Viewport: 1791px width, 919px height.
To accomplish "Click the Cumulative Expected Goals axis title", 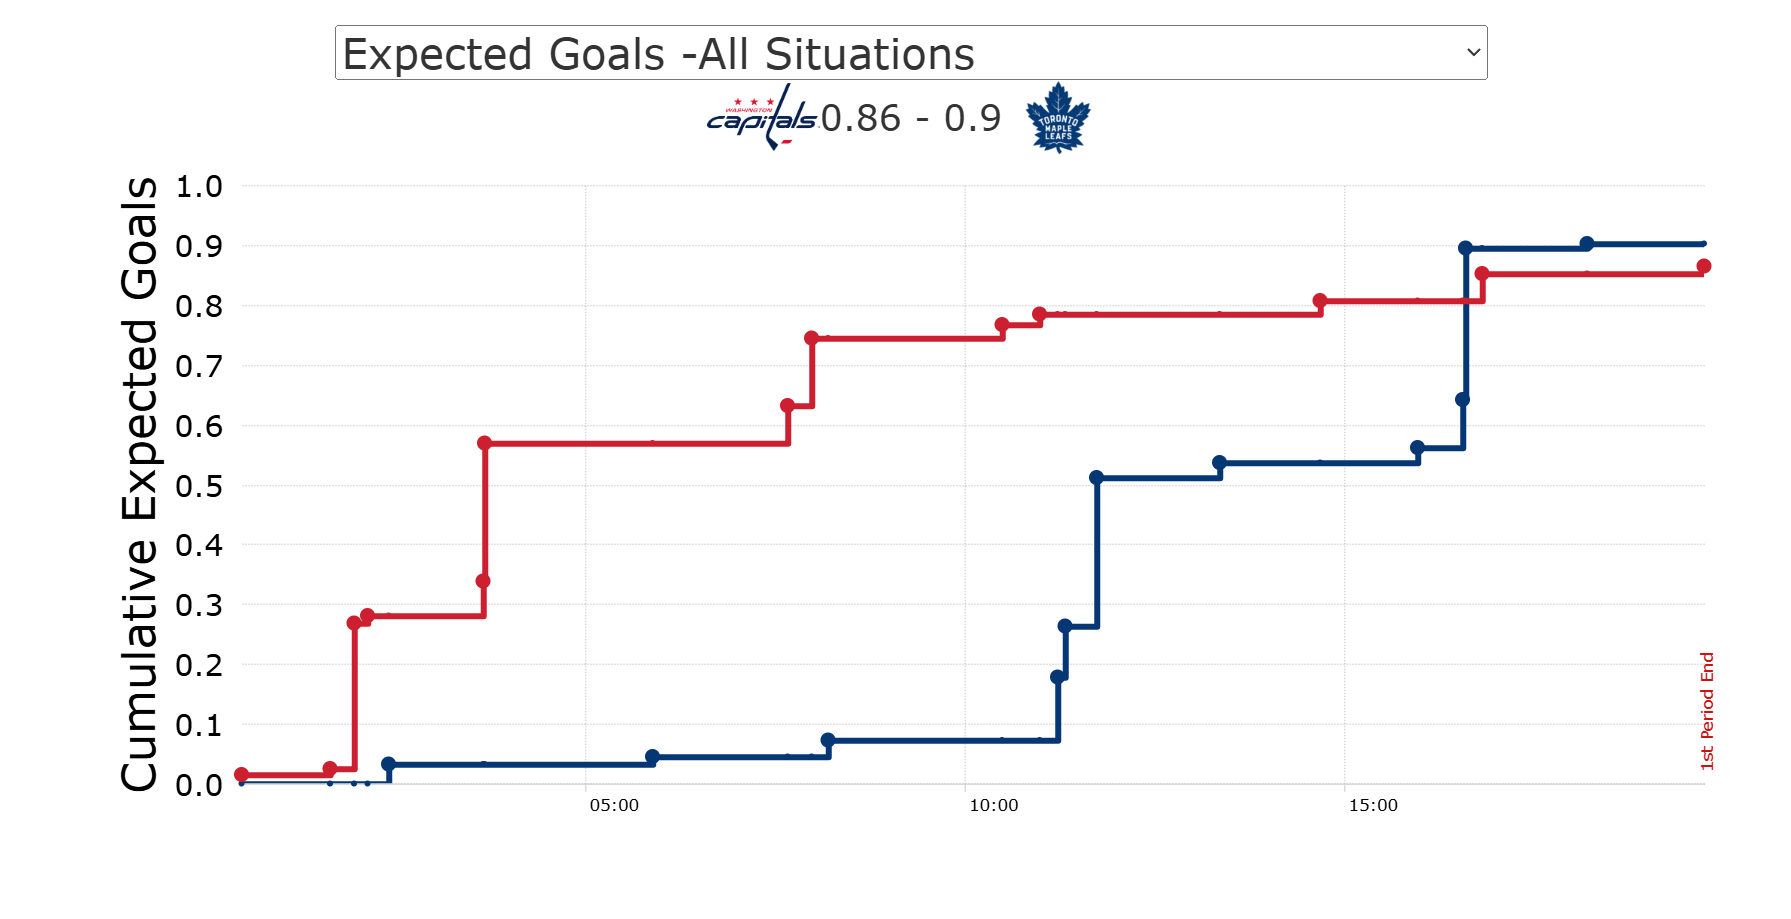I will [140, 485].
